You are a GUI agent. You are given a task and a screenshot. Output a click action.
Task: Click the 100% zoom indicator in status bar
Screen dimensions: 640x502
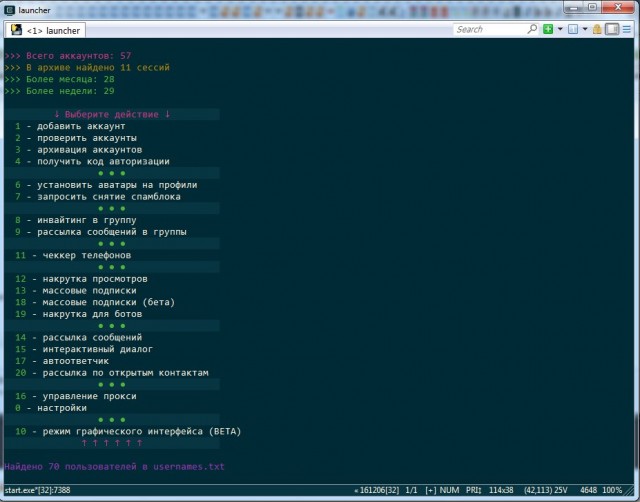(612, 491)
